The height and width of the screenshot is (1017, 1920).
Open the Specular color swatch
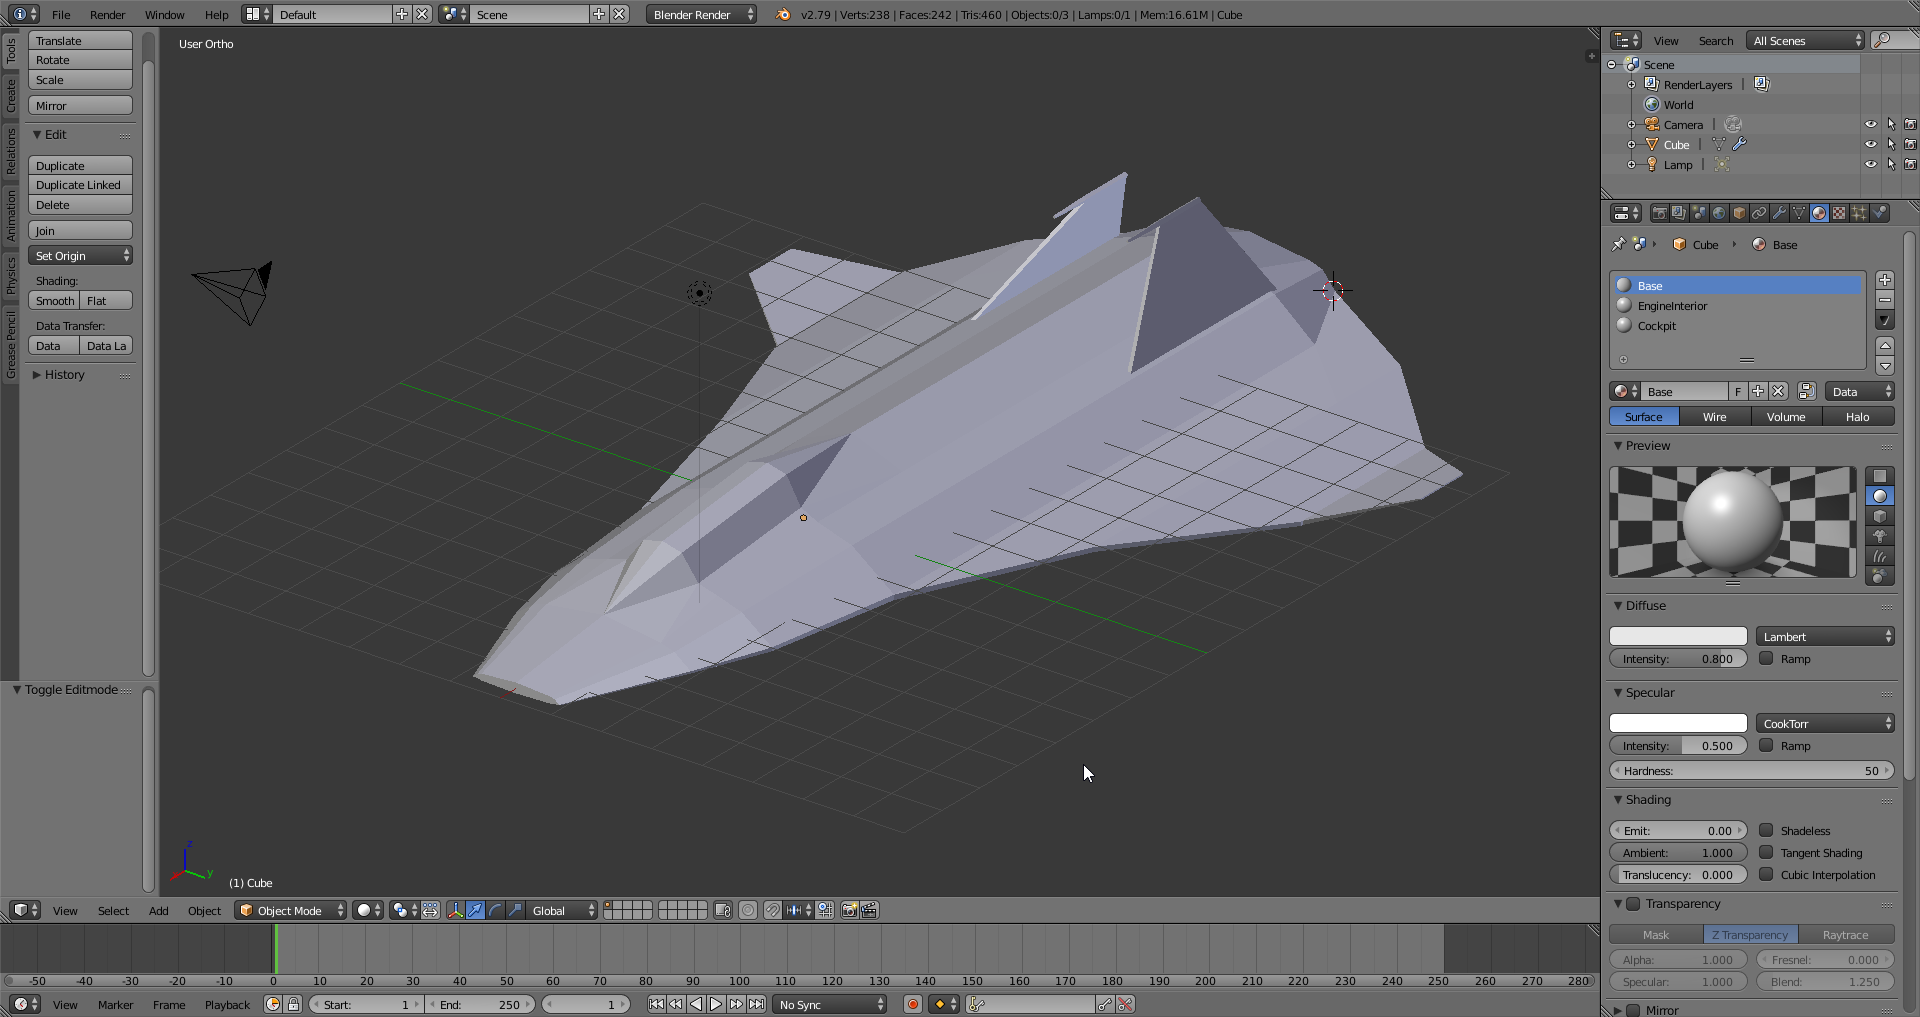(1678, 723)
